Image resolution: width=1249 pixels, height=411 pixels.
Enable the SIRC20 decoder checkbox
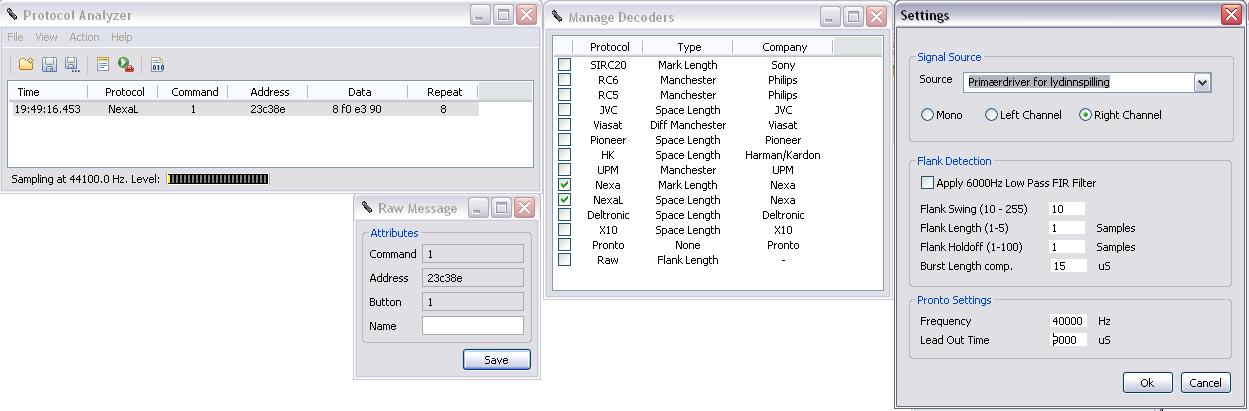tap(565, 65)
